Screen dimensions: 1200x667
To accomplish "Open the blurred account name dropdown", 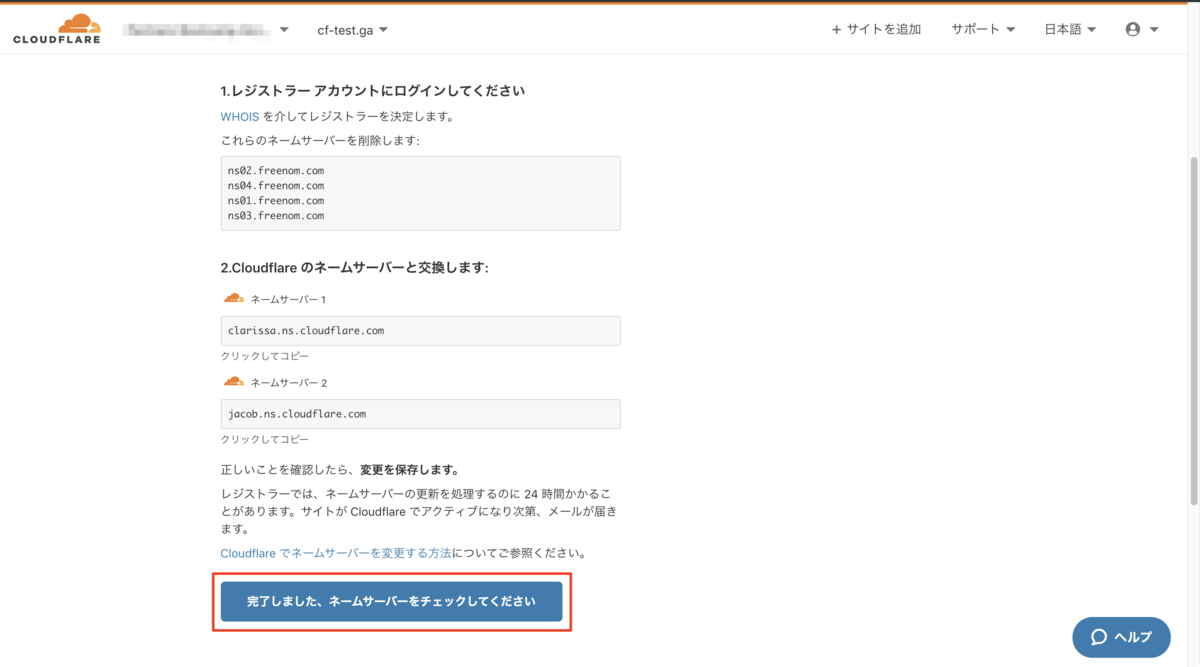I will coord(206,30).
